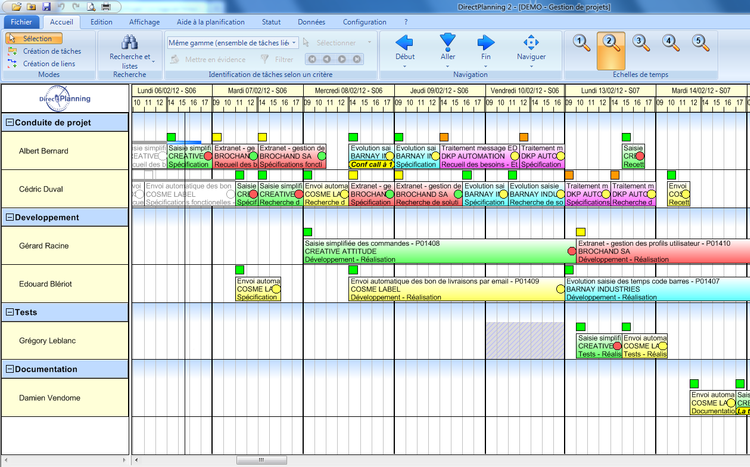
Task: Click the second folder icon in quick access toolbar
Action: 32,7
